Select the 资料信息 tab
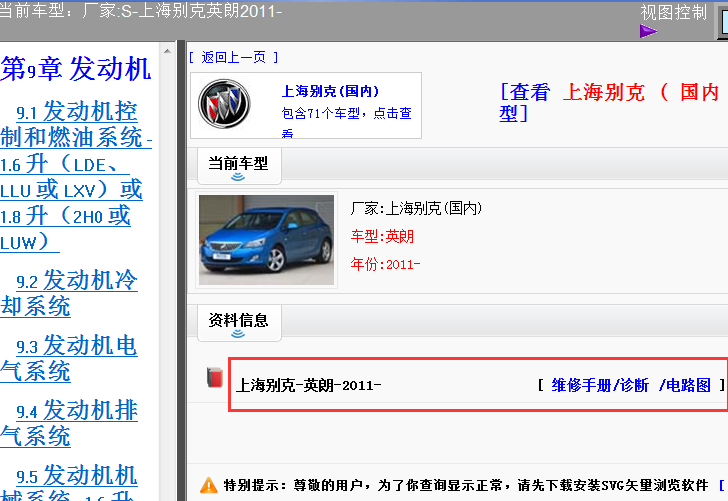728x501 pixels. point(239,323)
